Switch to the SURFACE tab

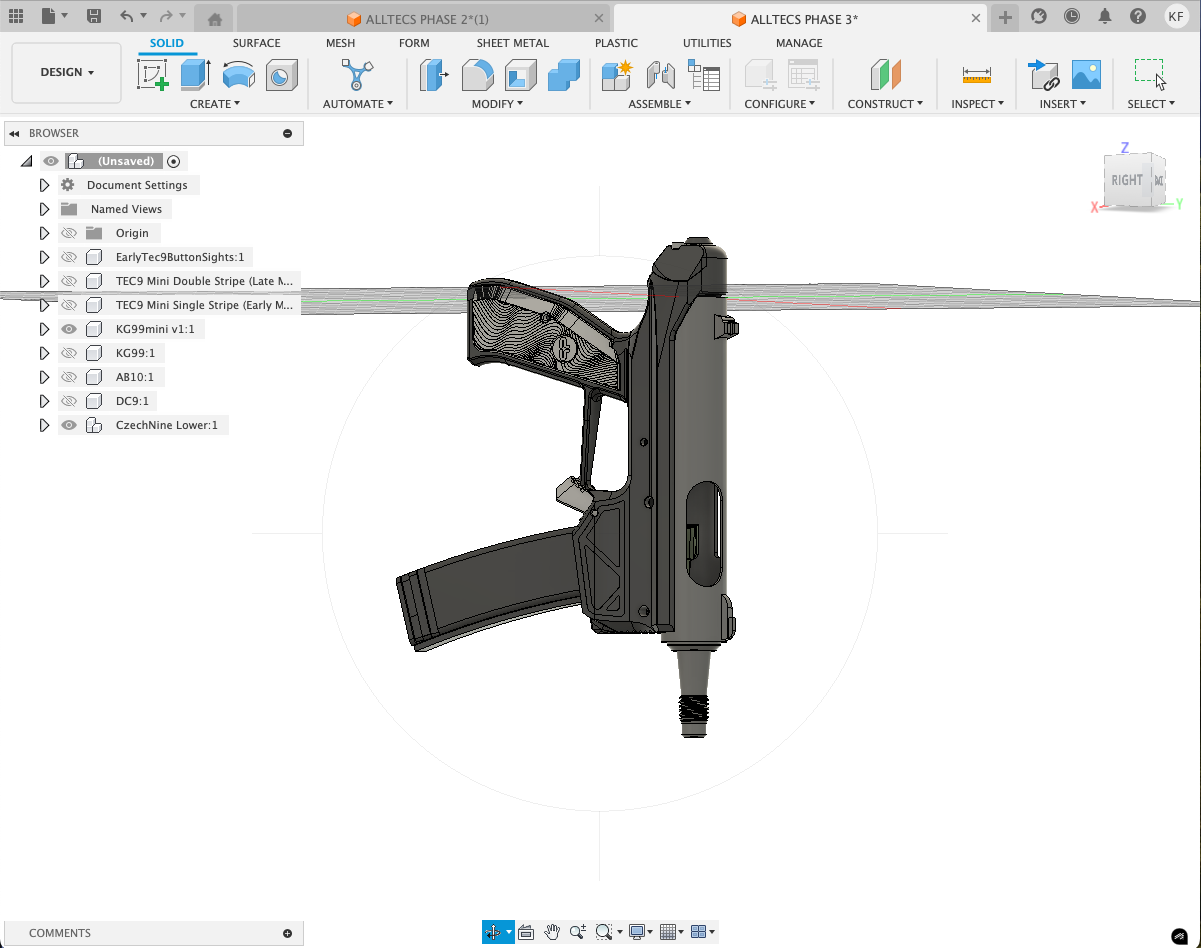click(256, 43)
